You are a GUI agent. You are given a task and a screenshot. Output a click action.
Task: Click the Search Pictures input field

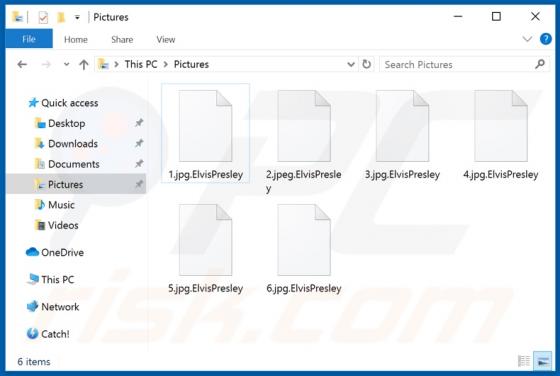click(458, 65)
